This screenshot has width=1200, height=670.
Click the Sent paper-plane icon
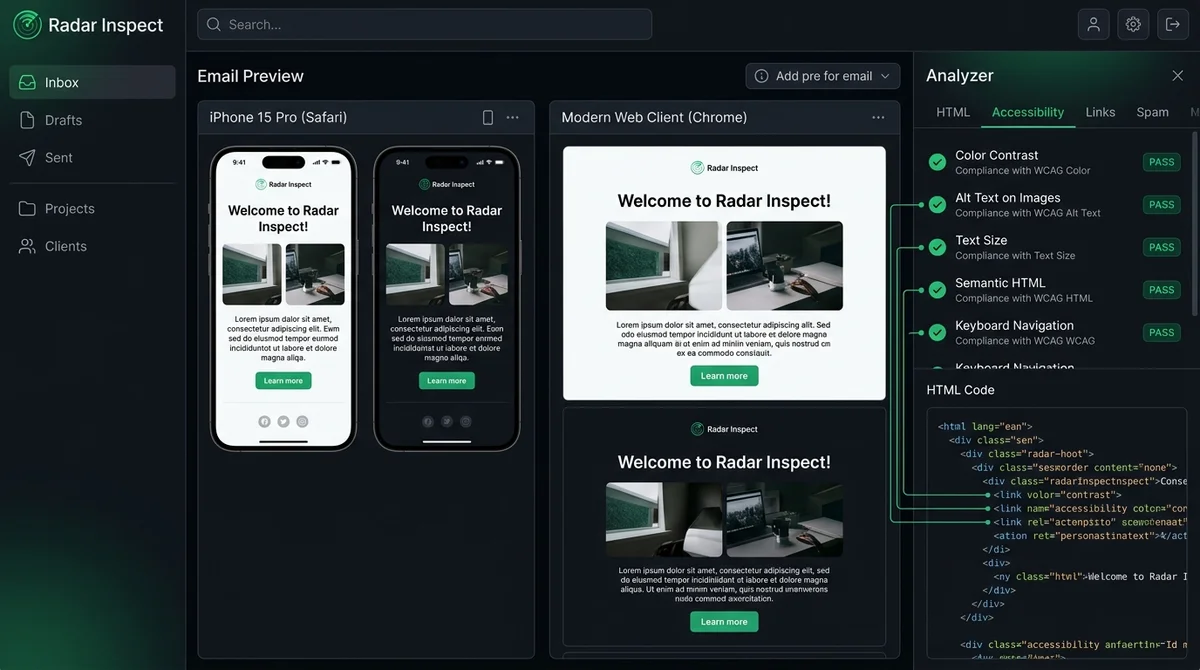click(27, 157)
